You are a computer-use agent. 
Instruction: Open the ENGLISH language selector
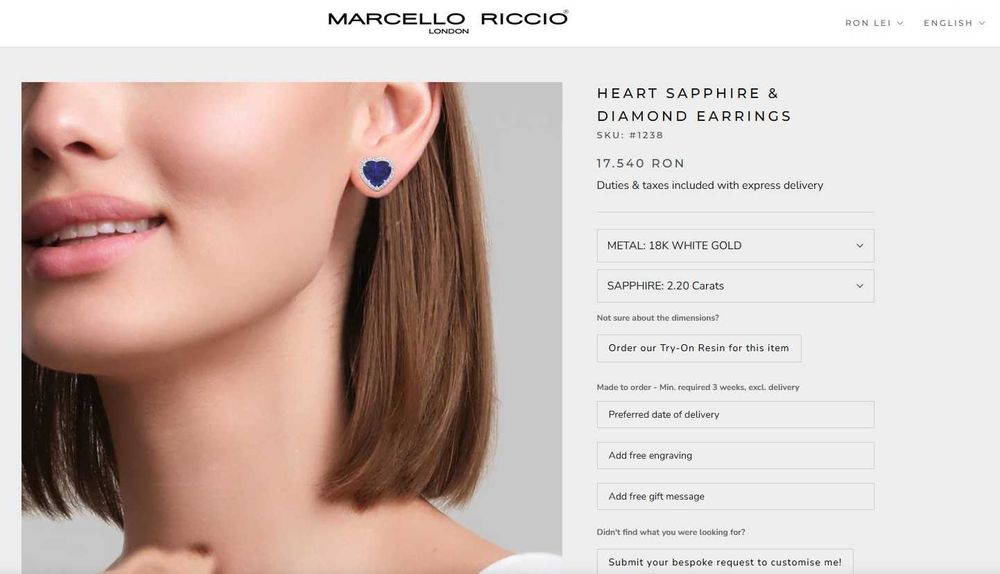point(954,23)
